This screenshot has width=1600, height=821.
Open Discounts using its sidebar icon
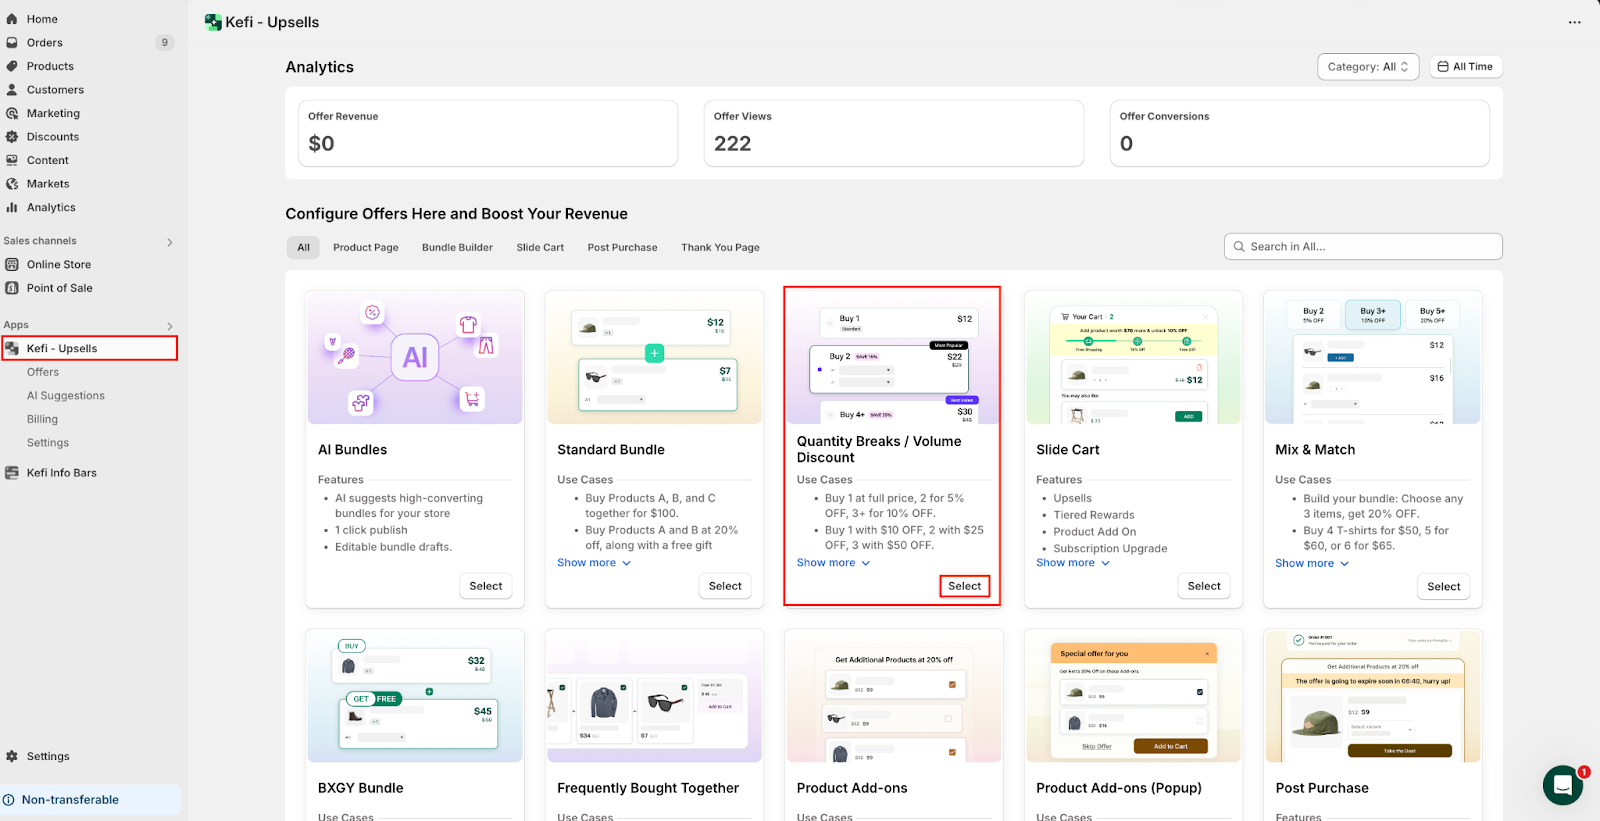pos(12,137)
